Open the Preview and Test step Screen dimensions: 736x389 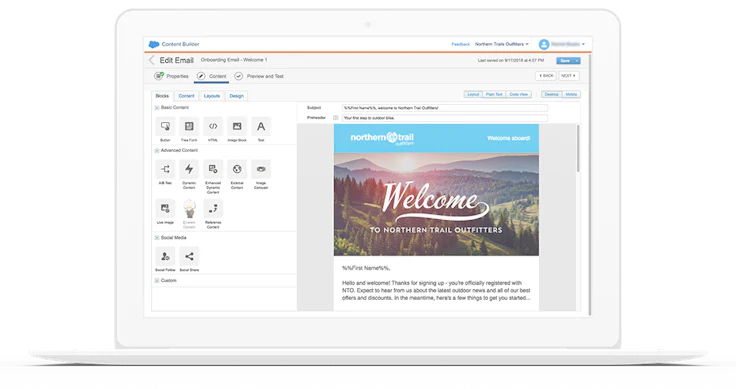pyautogui.click(x=259, y=76)
